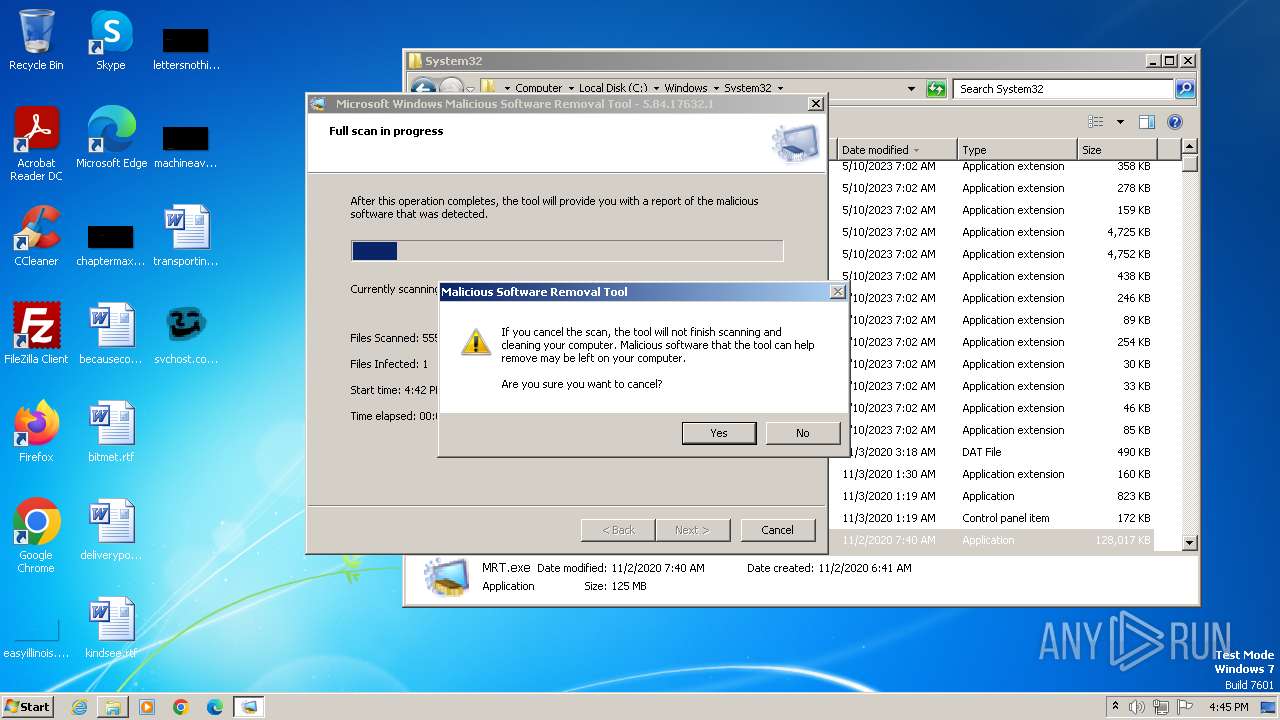The height and width of the screenshot is (720, 1280).
Task: Open Windows Media Player from taskbar
Action: click(x=147, y=707)
